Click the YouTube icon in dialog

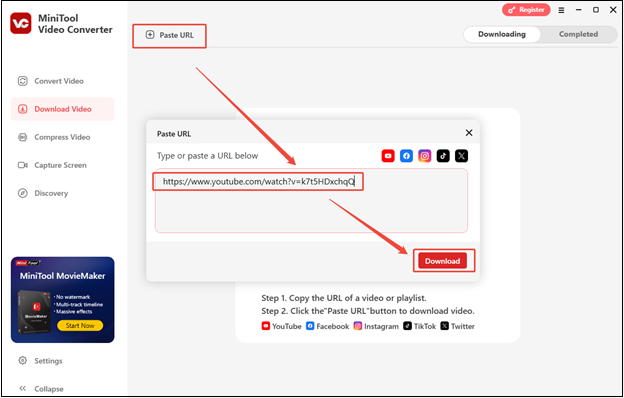click(x=388, y=156)
